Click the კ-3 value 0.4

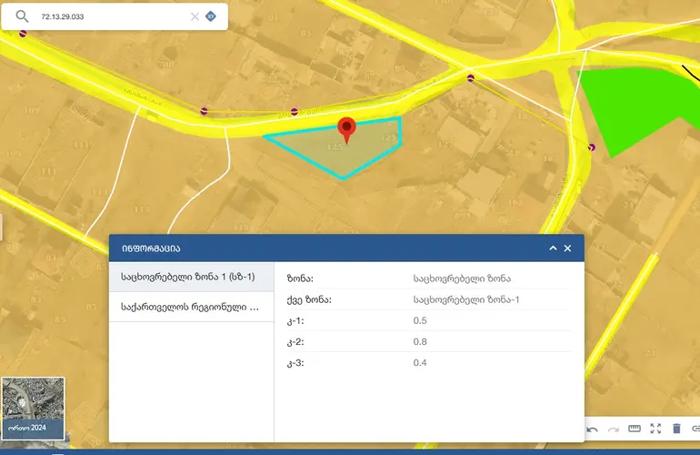[x=420, y=363]
